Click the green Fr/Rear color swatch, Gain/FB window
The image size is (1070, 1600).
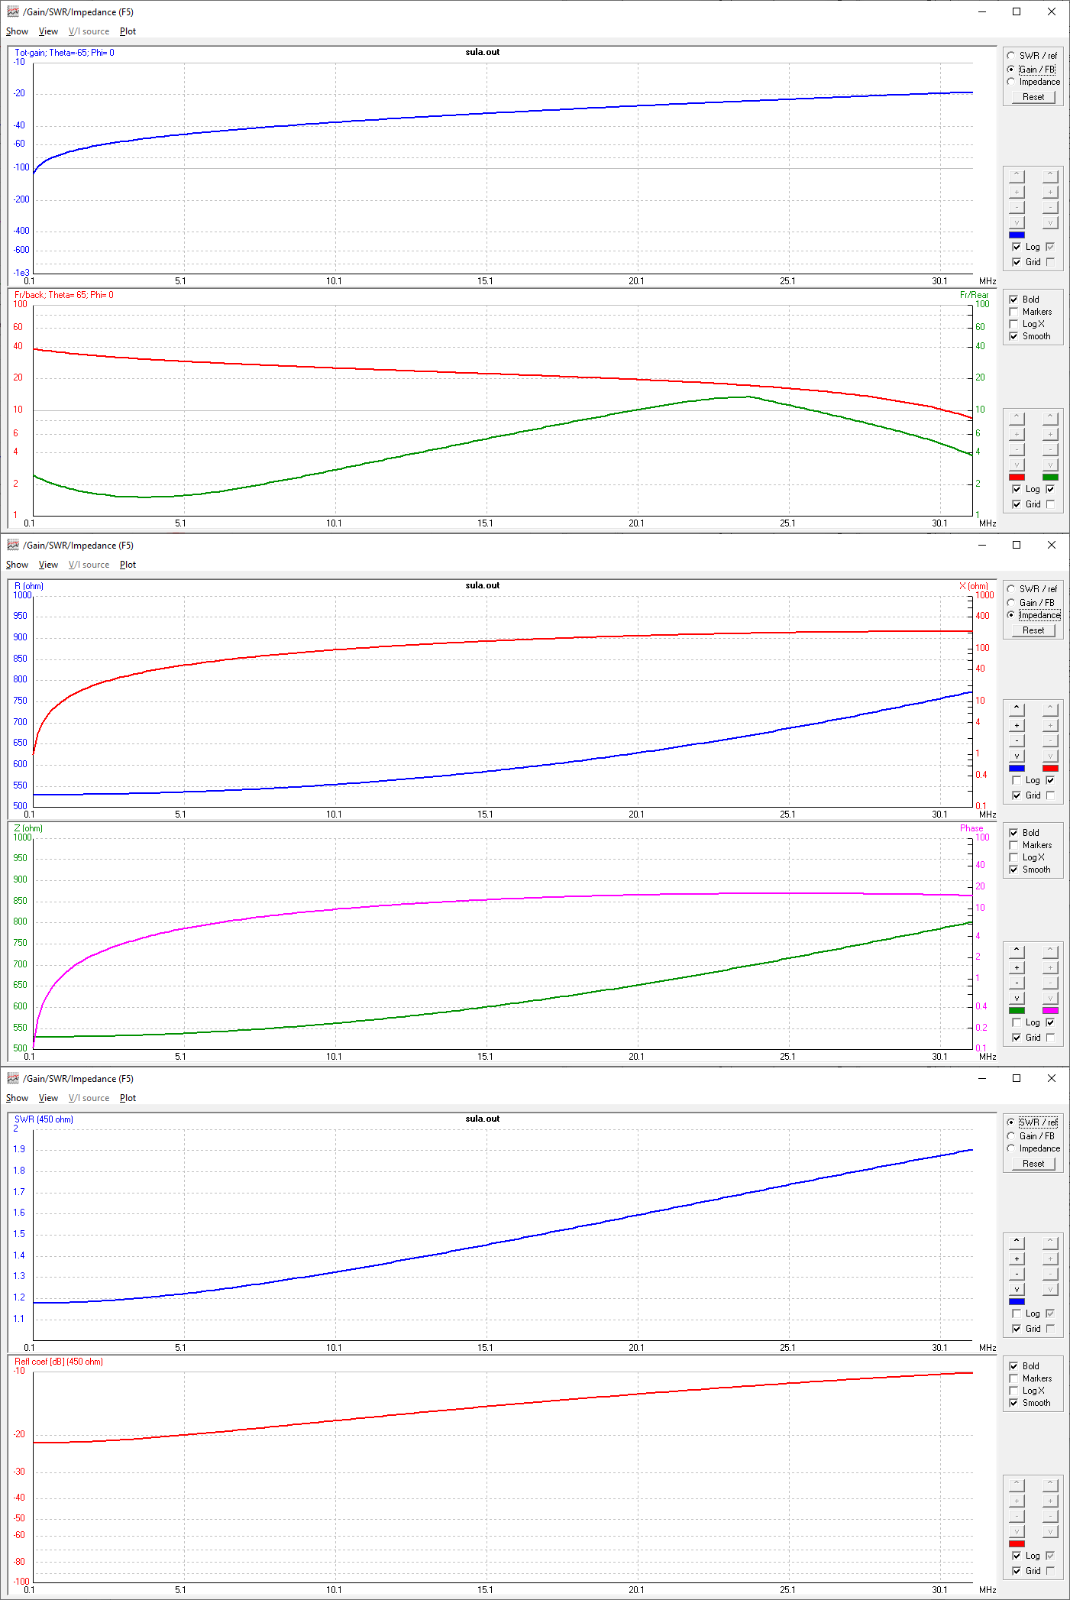click(1050, 477)
